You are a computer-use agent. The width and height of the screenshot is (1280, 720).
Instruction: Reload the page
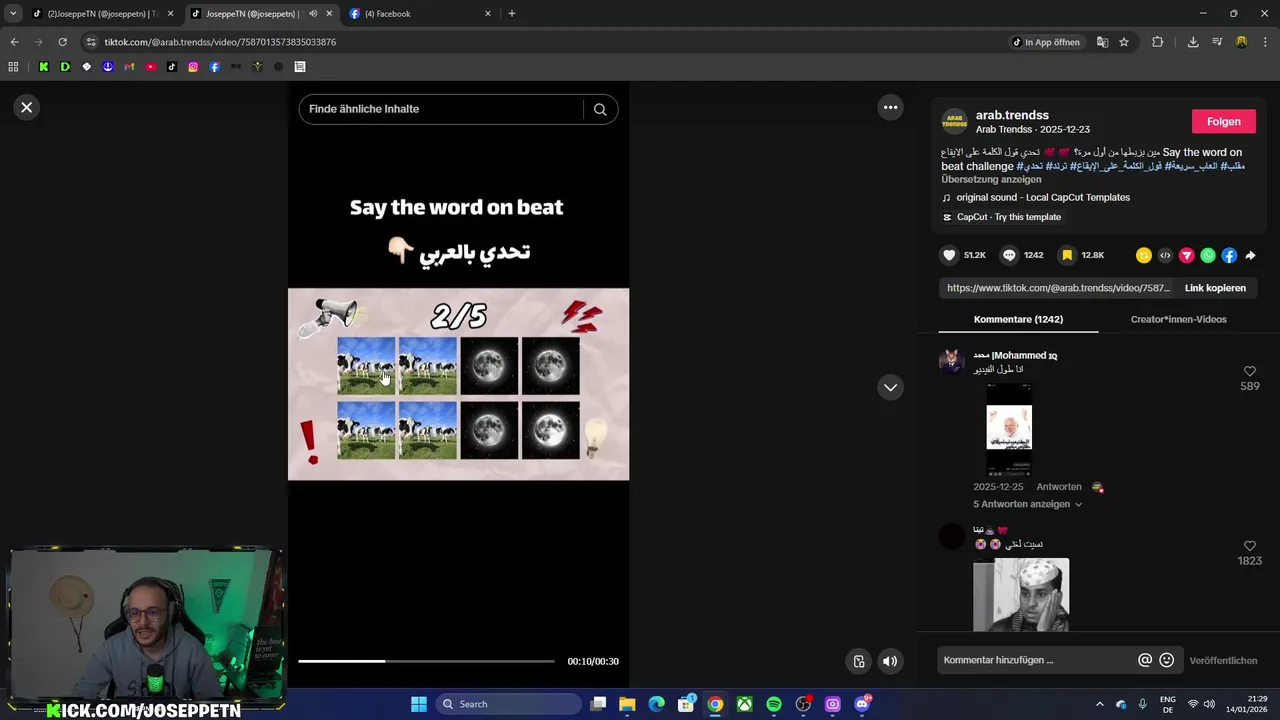click(x=62, y=42)
